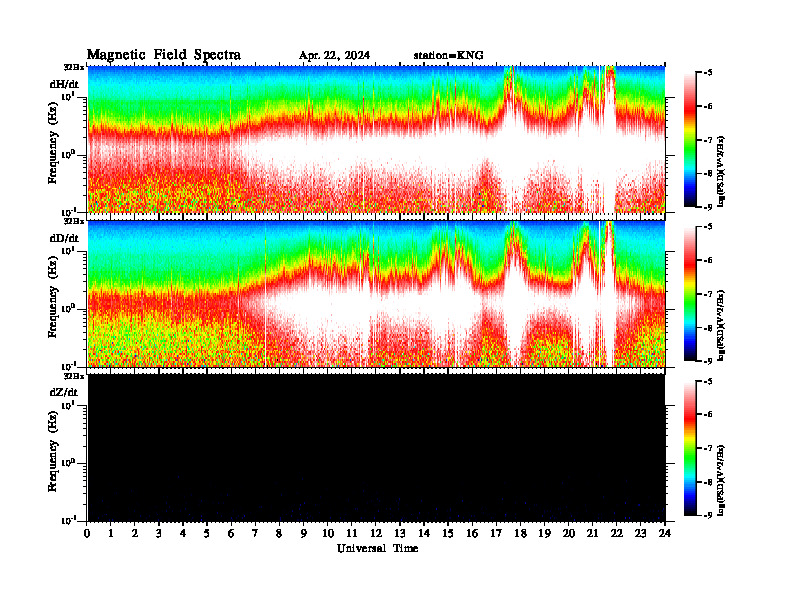Click the 32Hz label atop dH/dt panel

(73, 67)
